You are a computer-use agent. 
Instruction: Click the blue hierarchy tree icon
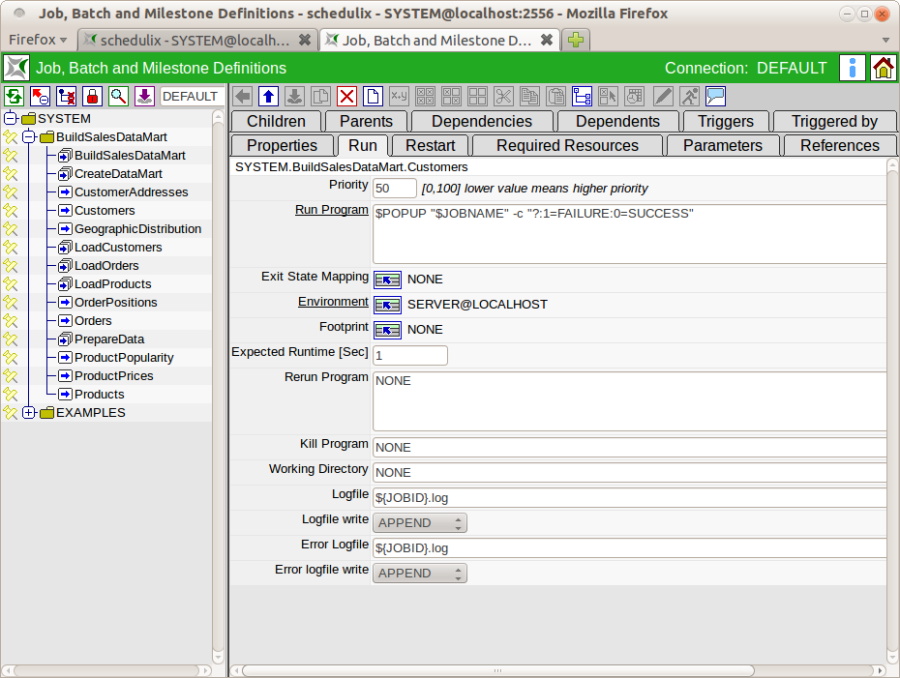(x=582, y=96)
